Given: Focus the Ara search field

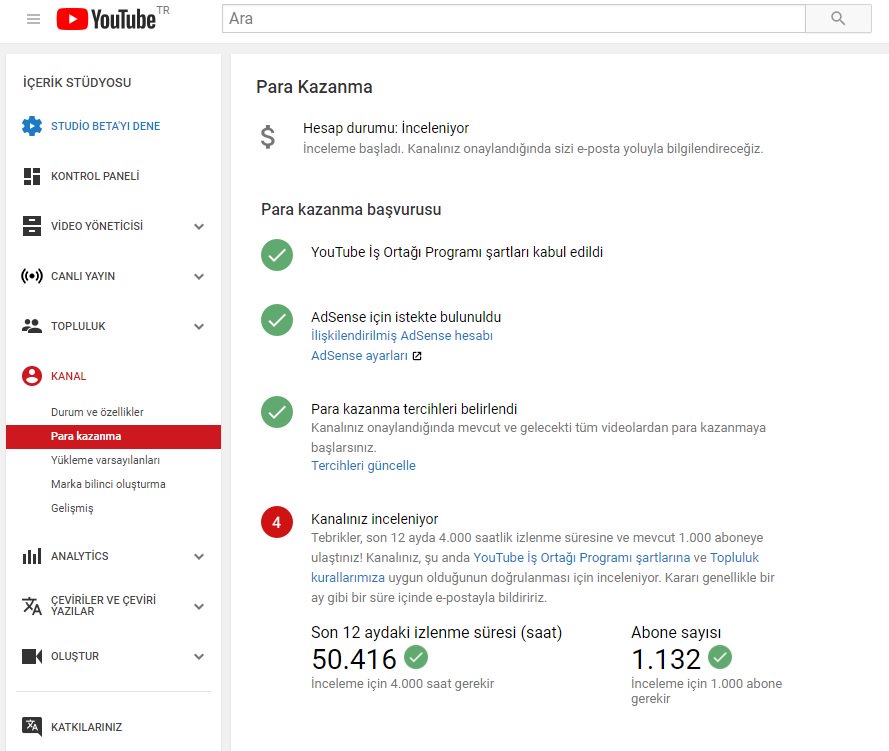Looking at the screenshot, I should (514, 19).
